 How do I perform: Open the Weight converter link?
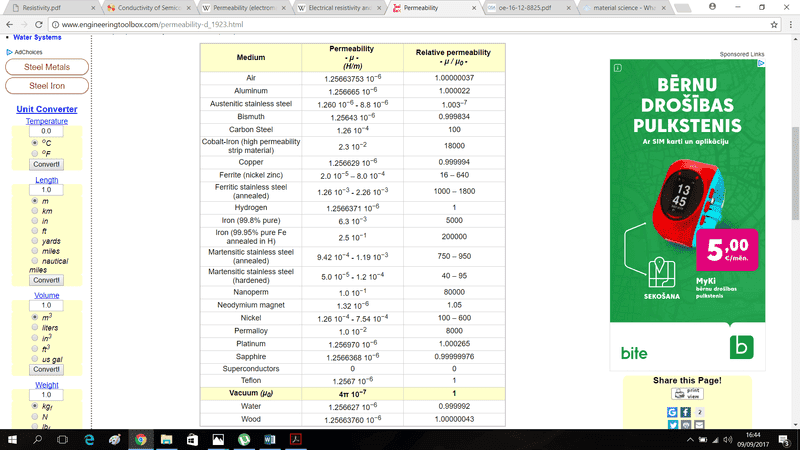click(46, 385)
